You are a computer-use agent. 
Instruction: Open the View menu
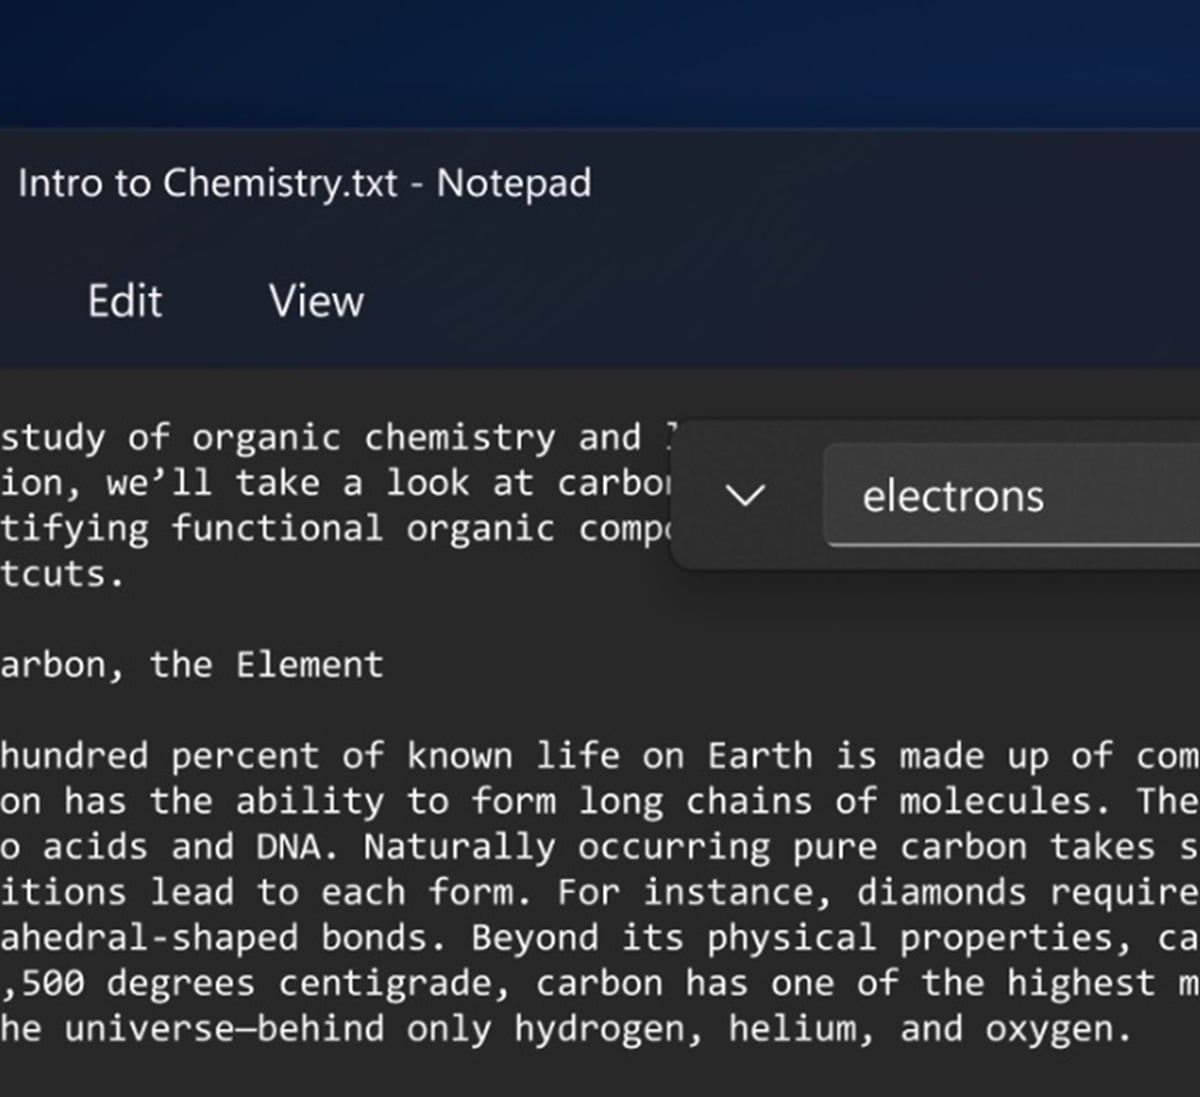[x=316, y=301]
